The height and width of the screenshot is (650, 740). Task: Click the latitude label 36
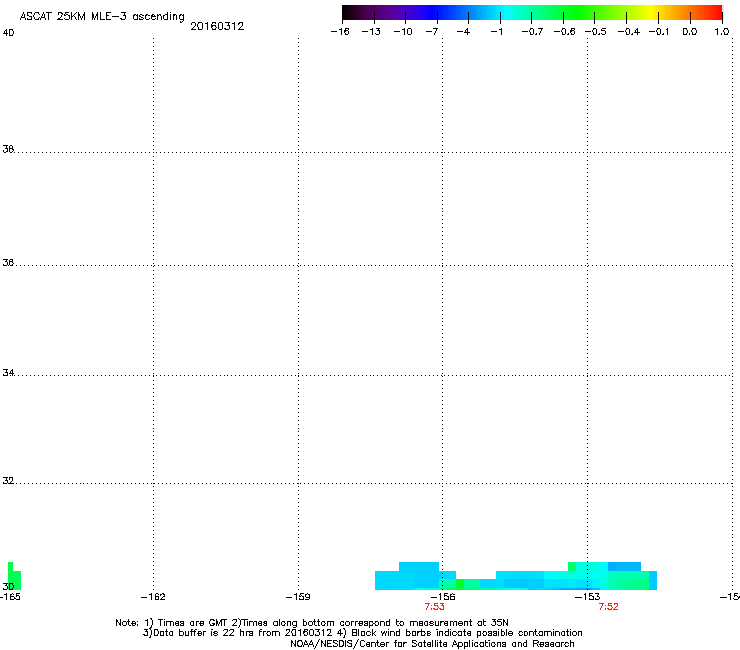tap(8, 262)
